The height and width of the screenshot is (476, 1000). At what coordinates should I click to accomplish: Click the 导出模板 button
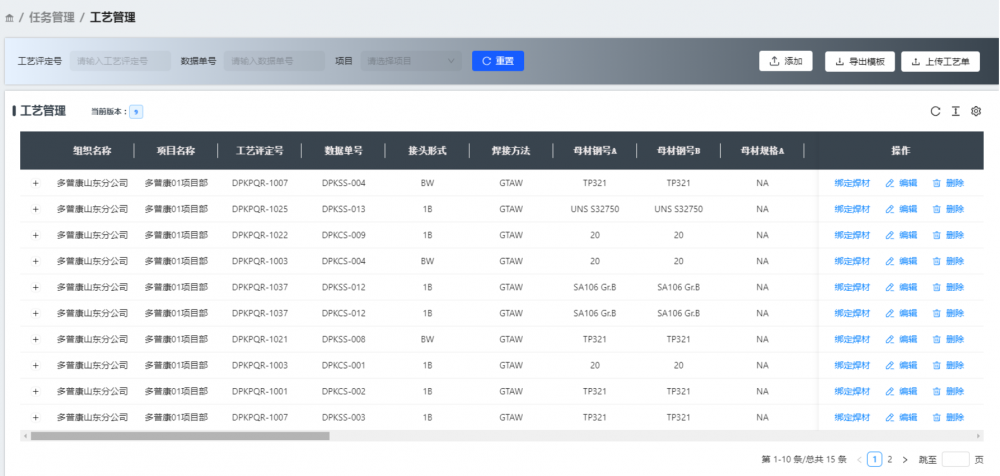pyautogui.click(x=859, y=61)
